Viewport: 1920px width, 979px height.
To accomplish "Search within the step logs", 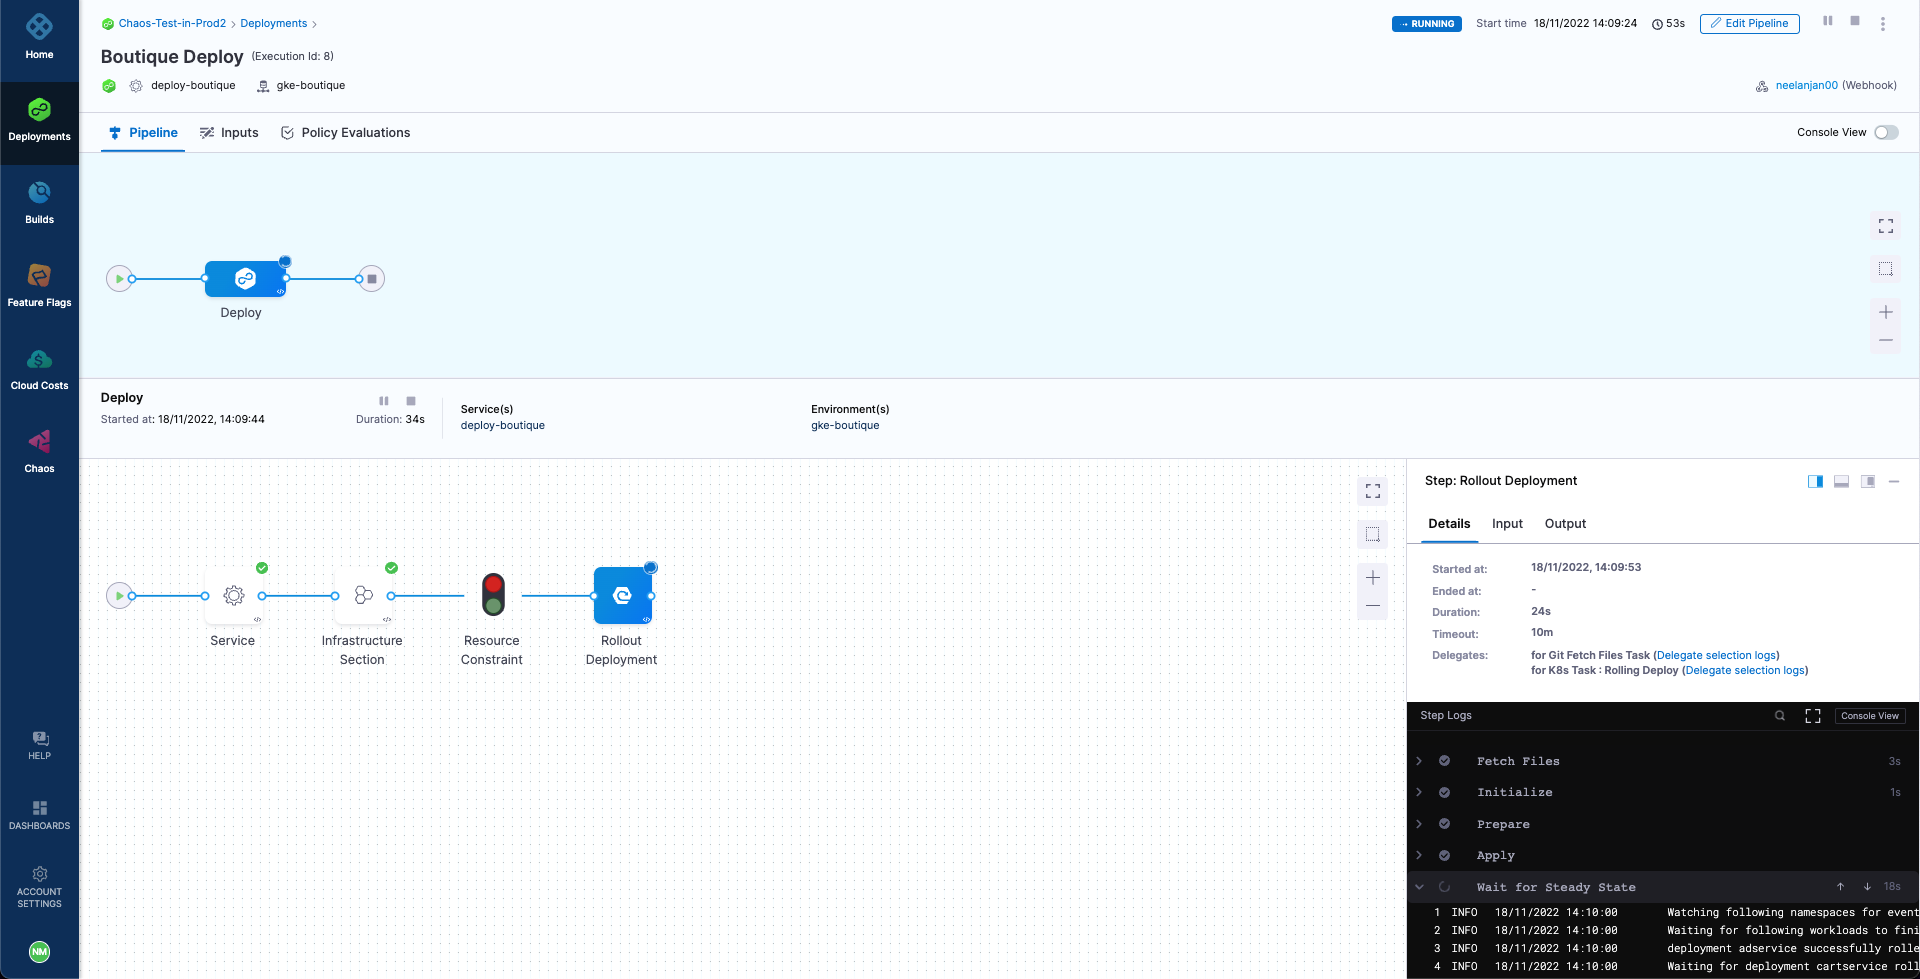I will tap(1779, 716).
